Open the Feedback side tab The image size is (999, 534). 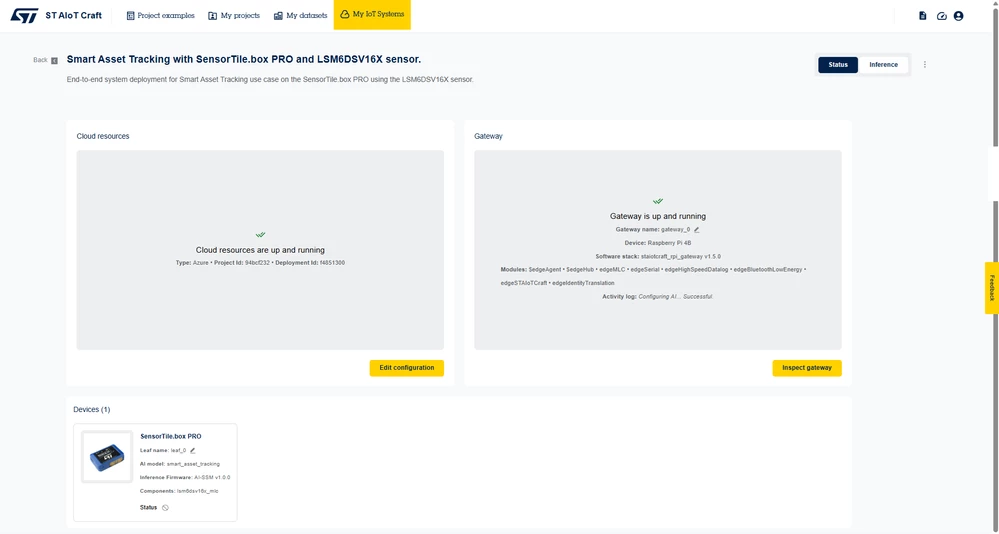pos(991,288)
